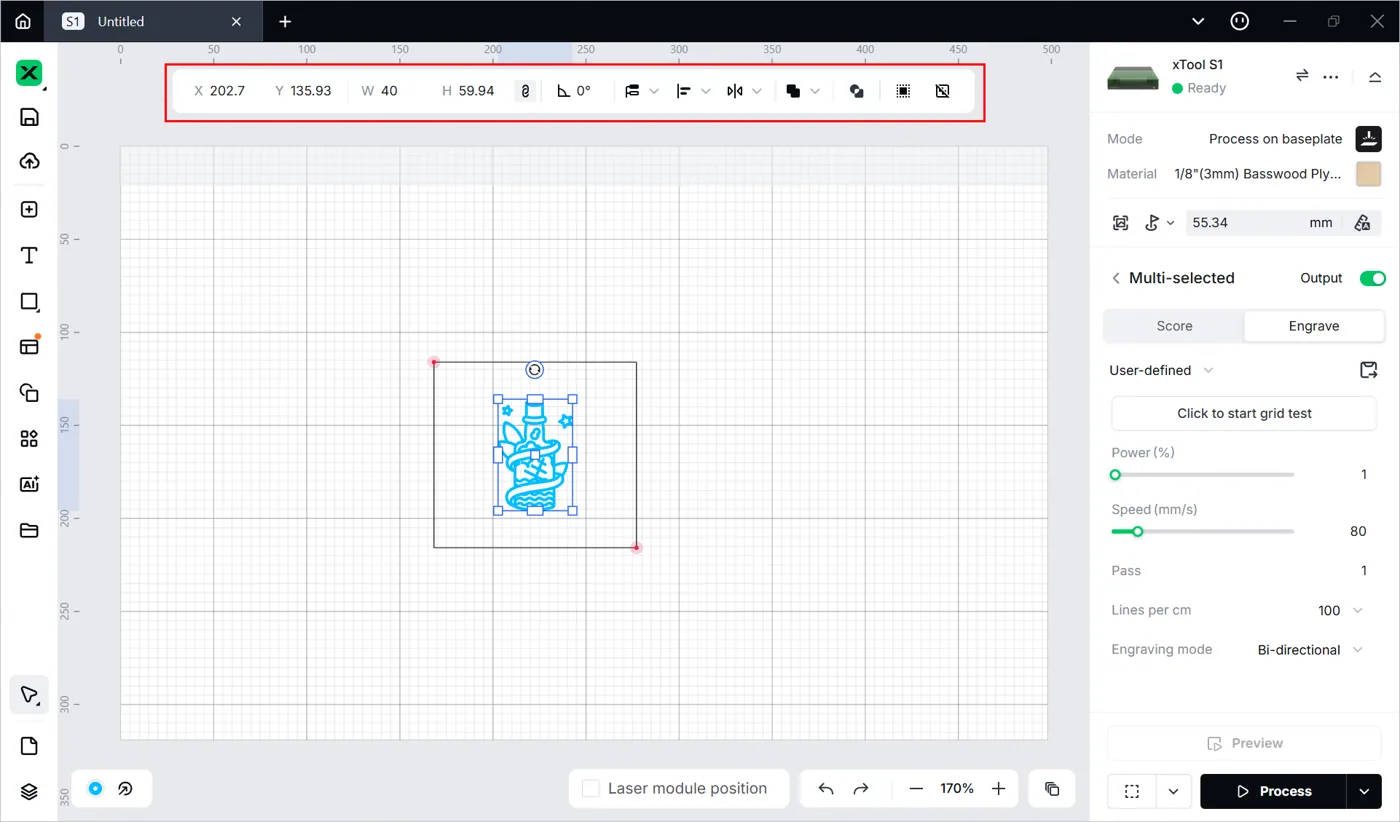
Task: Edit the rotation angle field 0°
Action: point(575,91)
